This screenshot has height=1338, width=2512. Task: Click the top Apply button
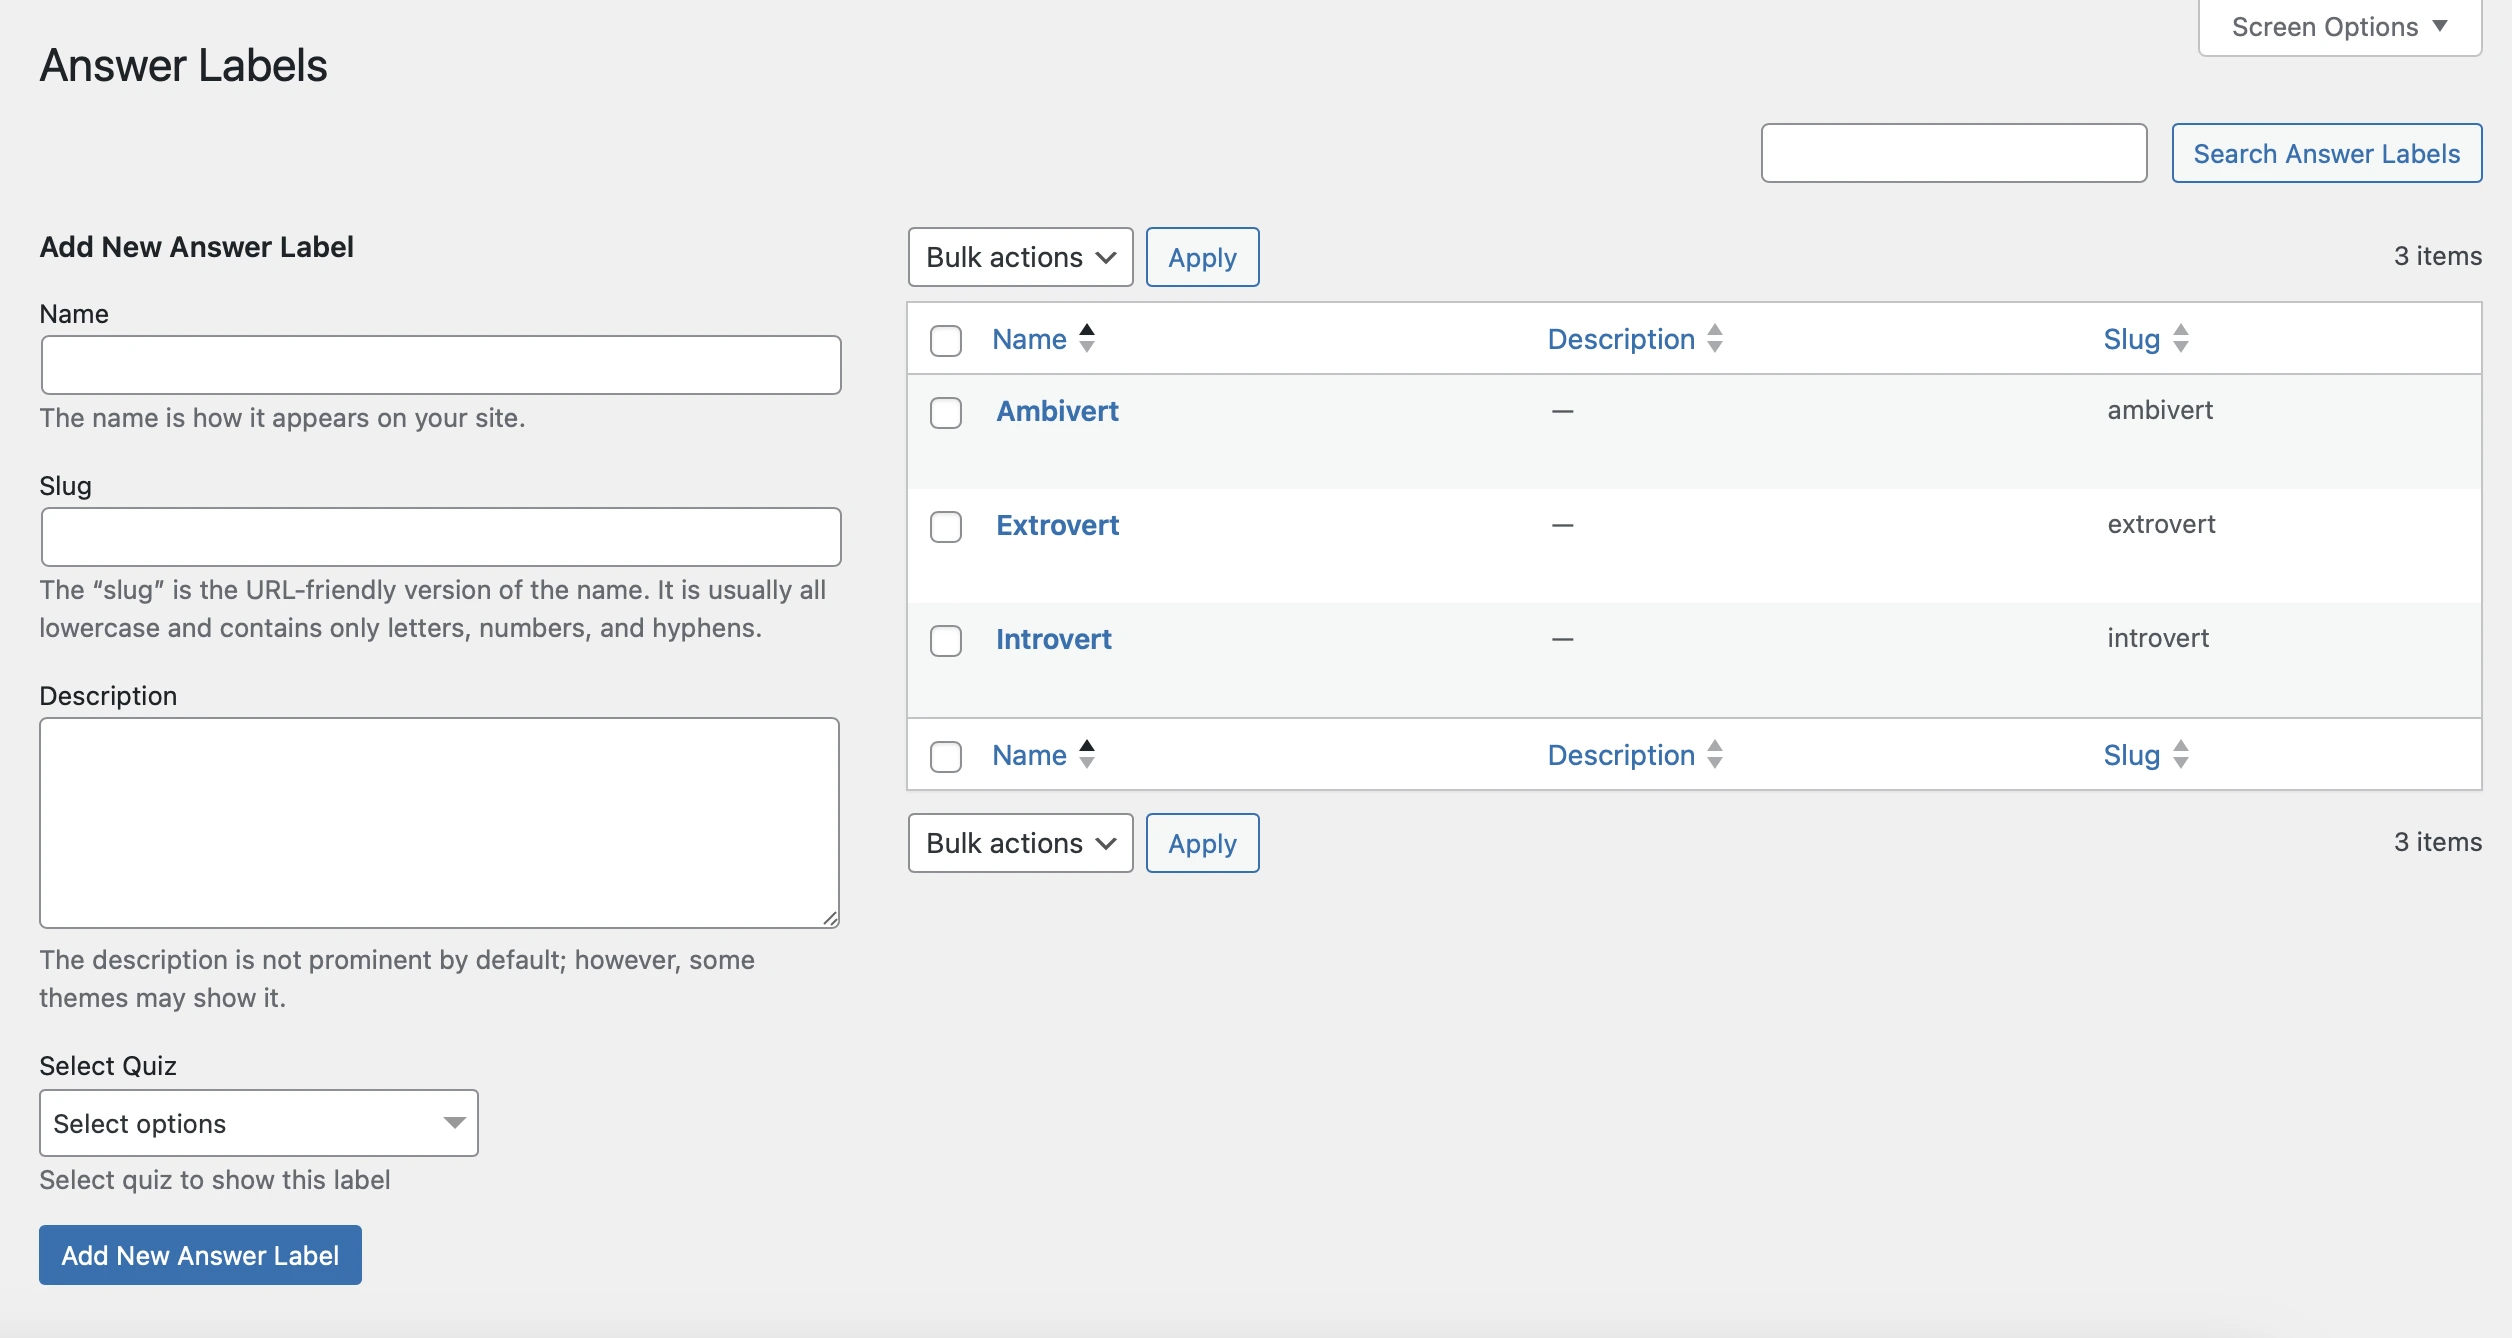(x=1202, y=258)
